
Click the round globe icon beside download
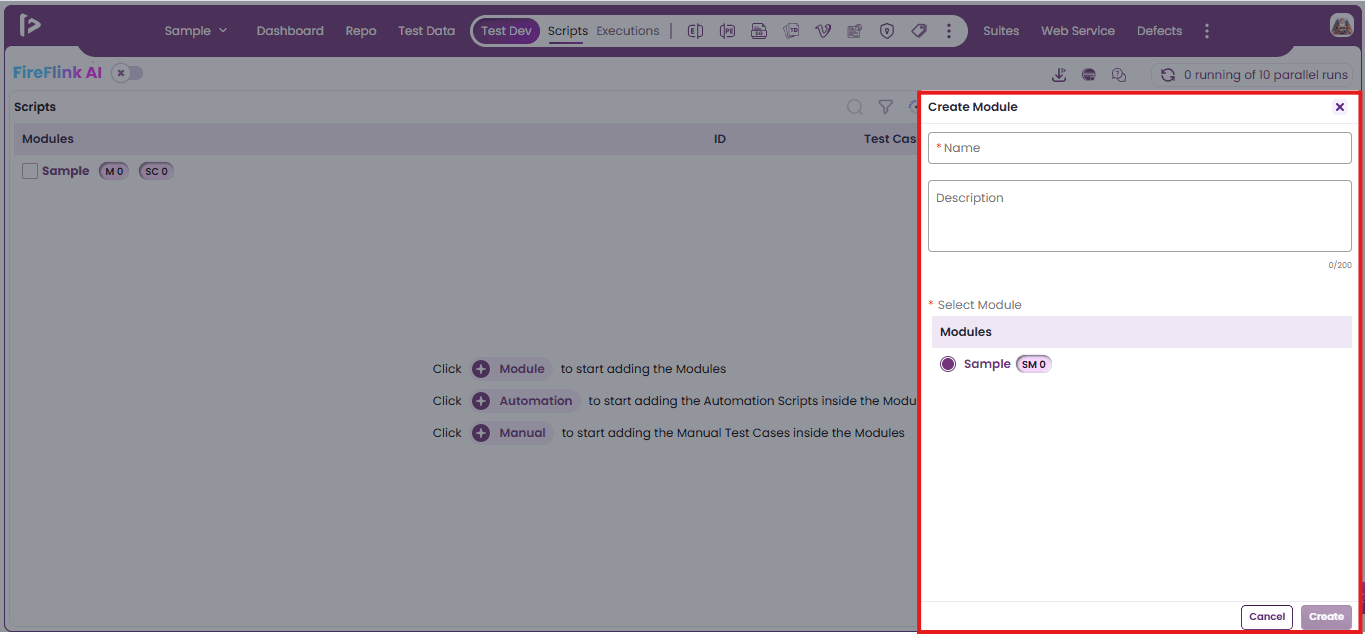(1089, 75)
